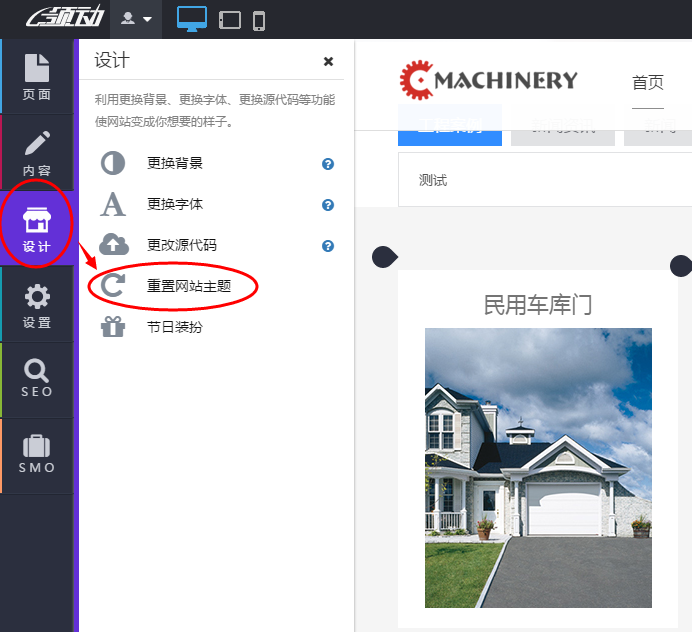Click help icon beside 更改源代码

coord(328,246)
